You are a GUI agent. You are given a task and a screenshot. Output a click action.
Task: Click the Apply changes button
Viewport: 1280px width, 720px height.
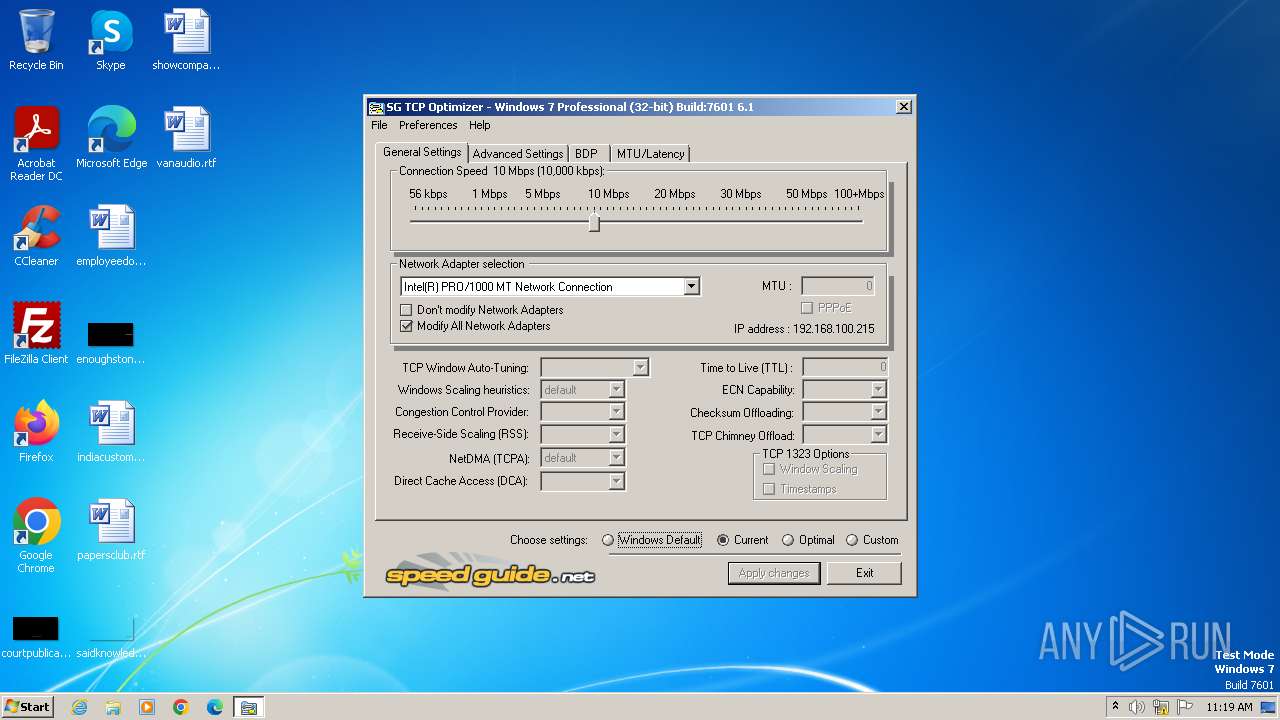pyautogui.click(x=774, y=573)
